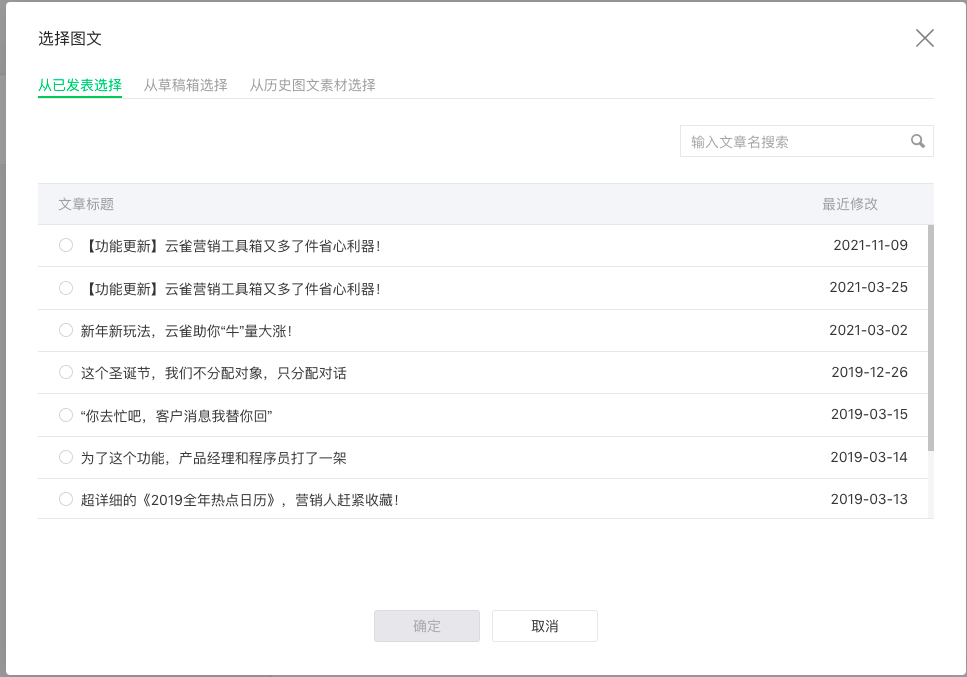Select radio for the 2021-11-09 功能更新 article

tap(66, 245)
